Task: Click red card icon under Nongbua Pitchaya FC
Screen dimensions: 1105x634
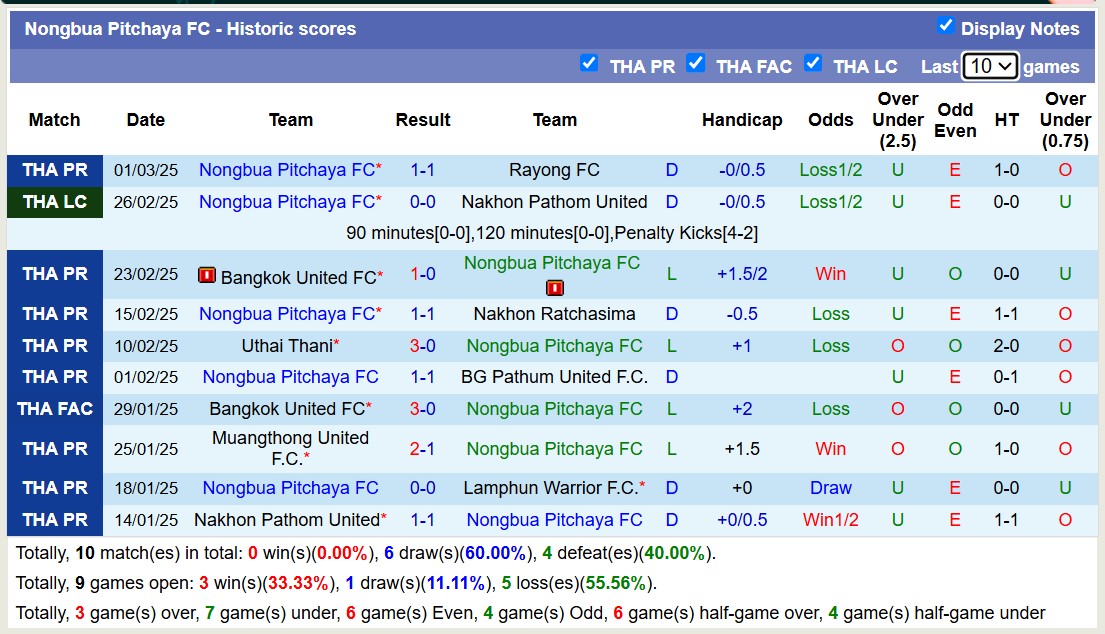Action: point(554,288)
